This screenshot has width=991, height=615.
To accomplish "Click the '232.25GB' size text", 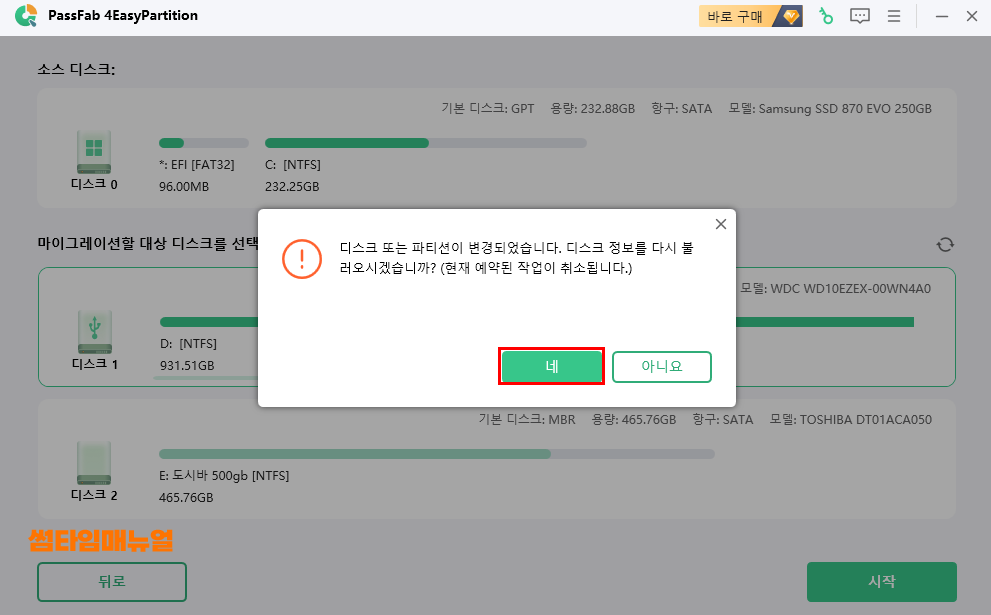I will coord(292,187).
